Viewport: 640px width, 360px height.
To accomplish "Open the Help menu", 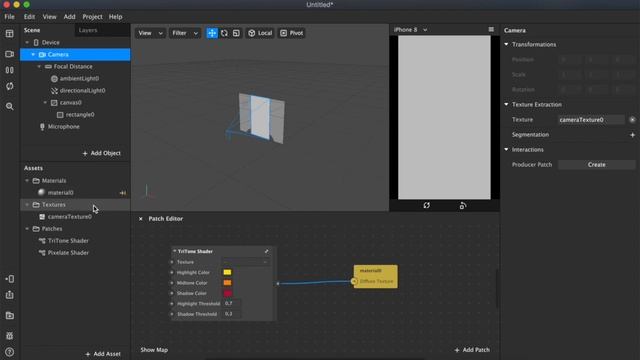I will 116,17.
